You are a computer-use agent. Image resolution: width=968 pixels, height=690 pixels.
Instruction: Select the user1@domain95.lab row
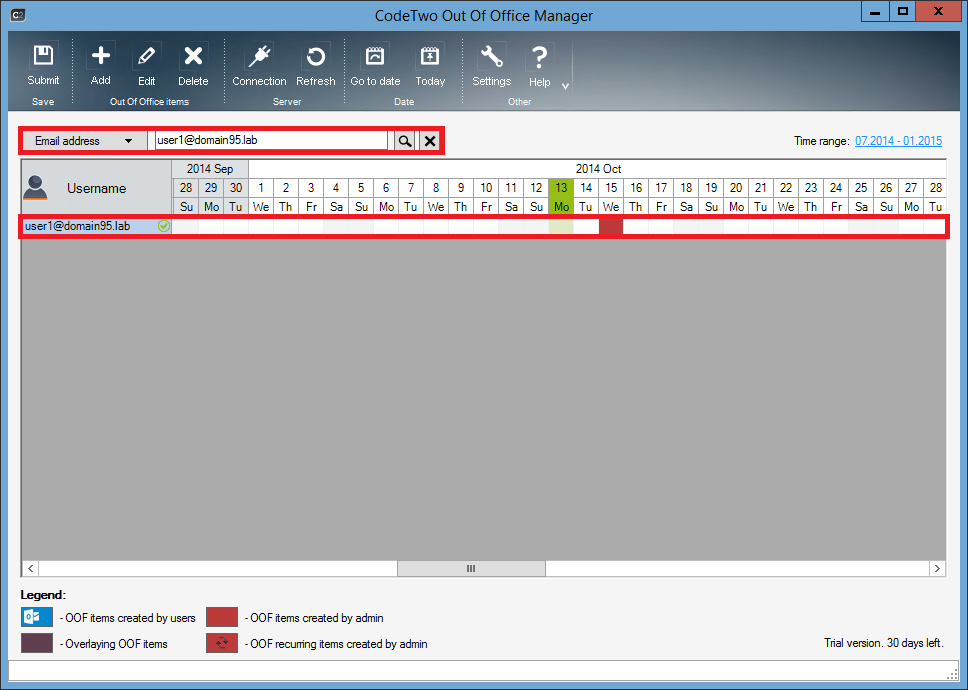484,227
